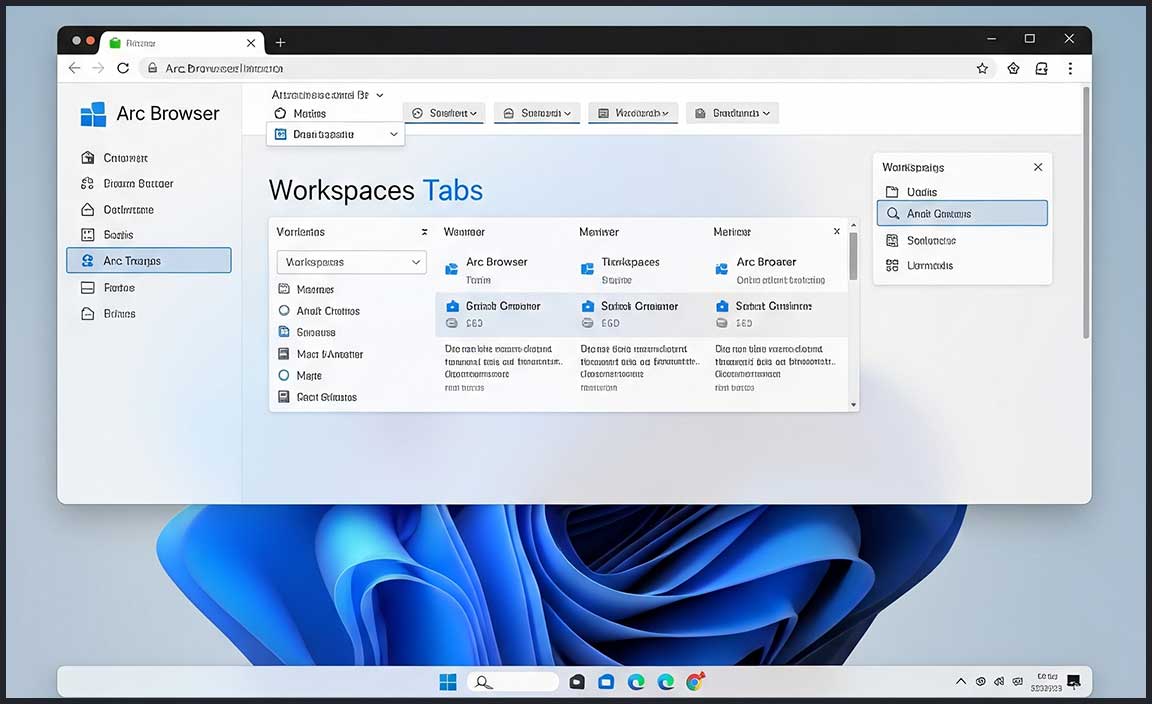This screenshot has width=1152, height=704.
Task: Go back with the back arrow
Action: (x=74, y=68)
